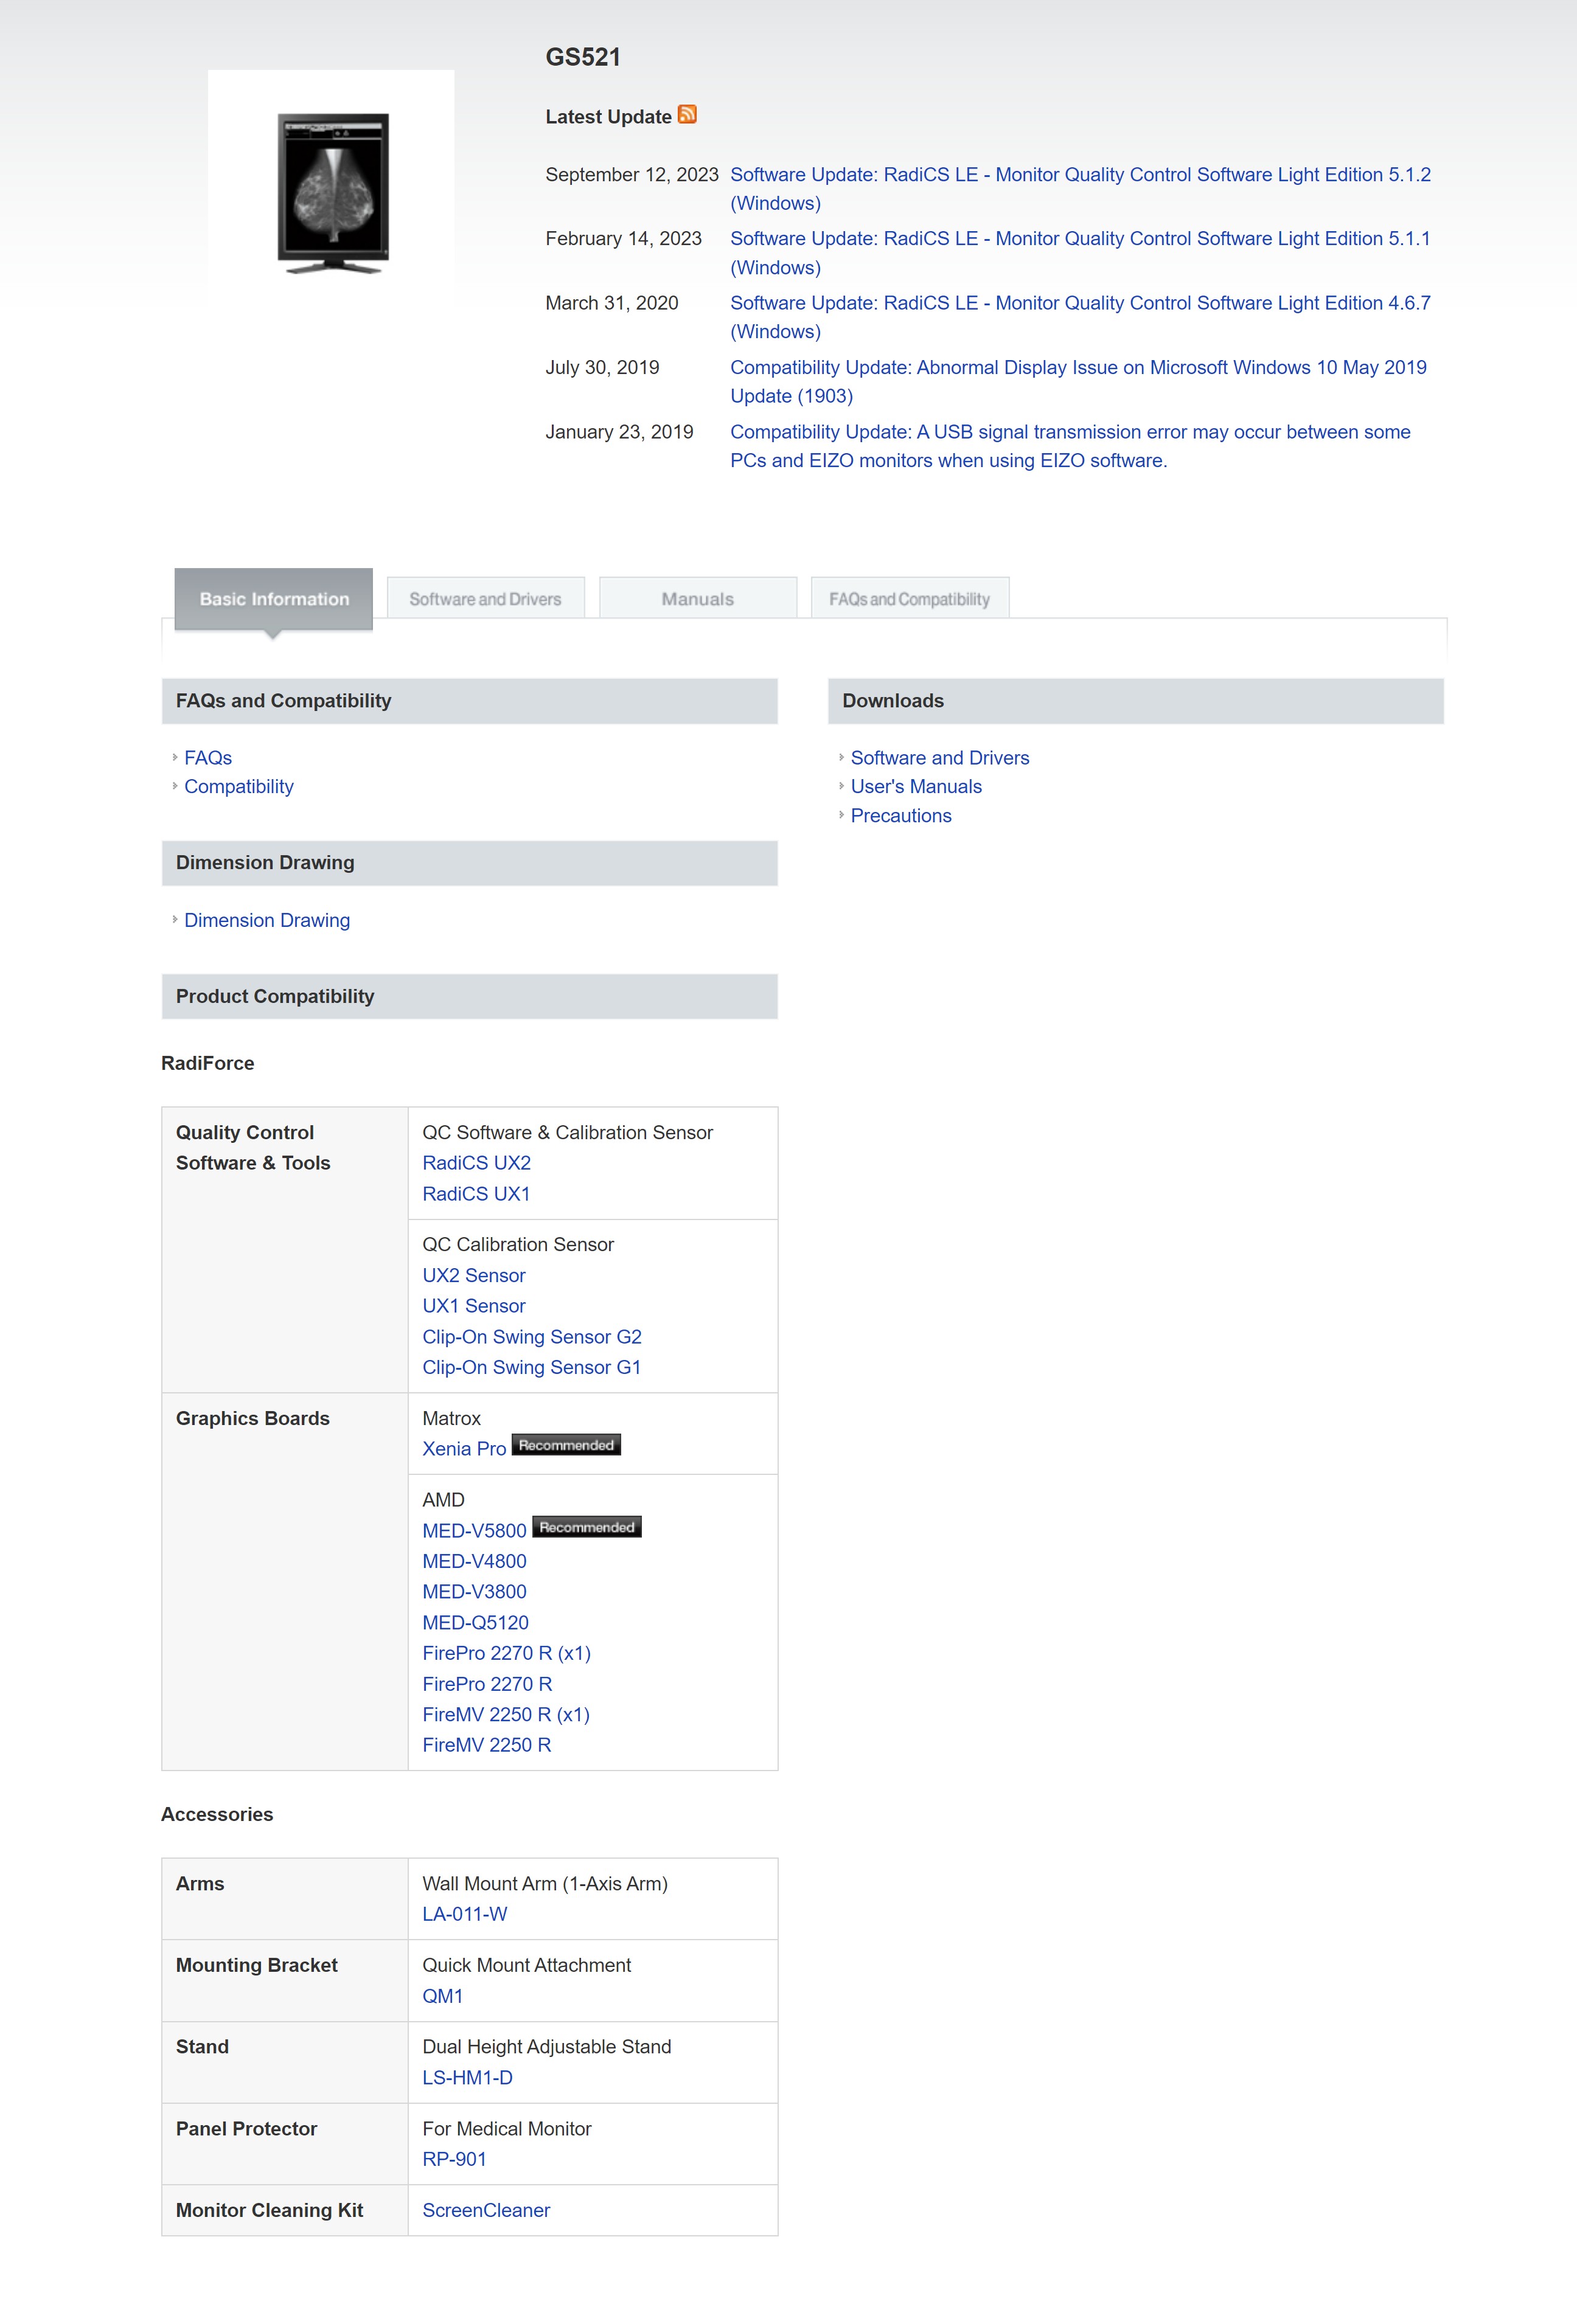
Task: Click the 'Quality Control Software & Tools' cell
Action: 285,1250
